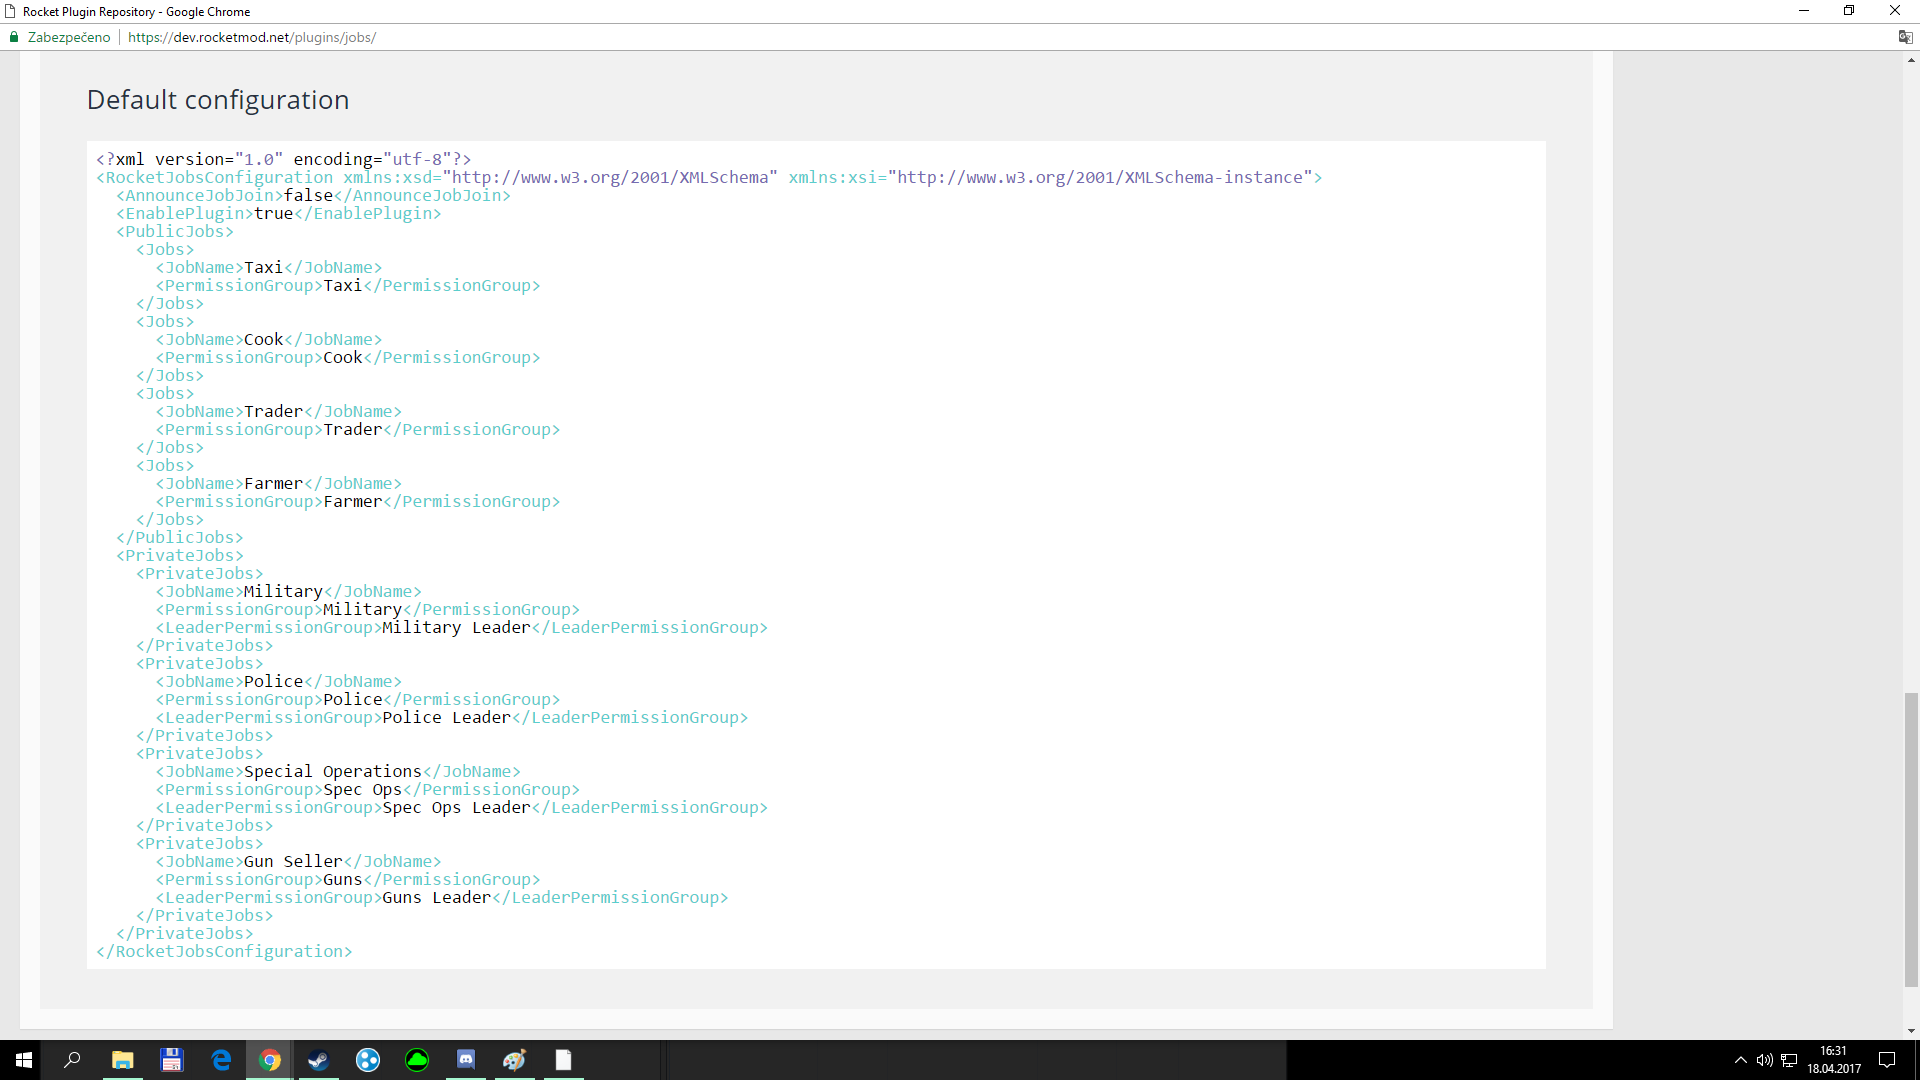
Task: Open the floppy disk taskbar app
Action: (171, 1060)
